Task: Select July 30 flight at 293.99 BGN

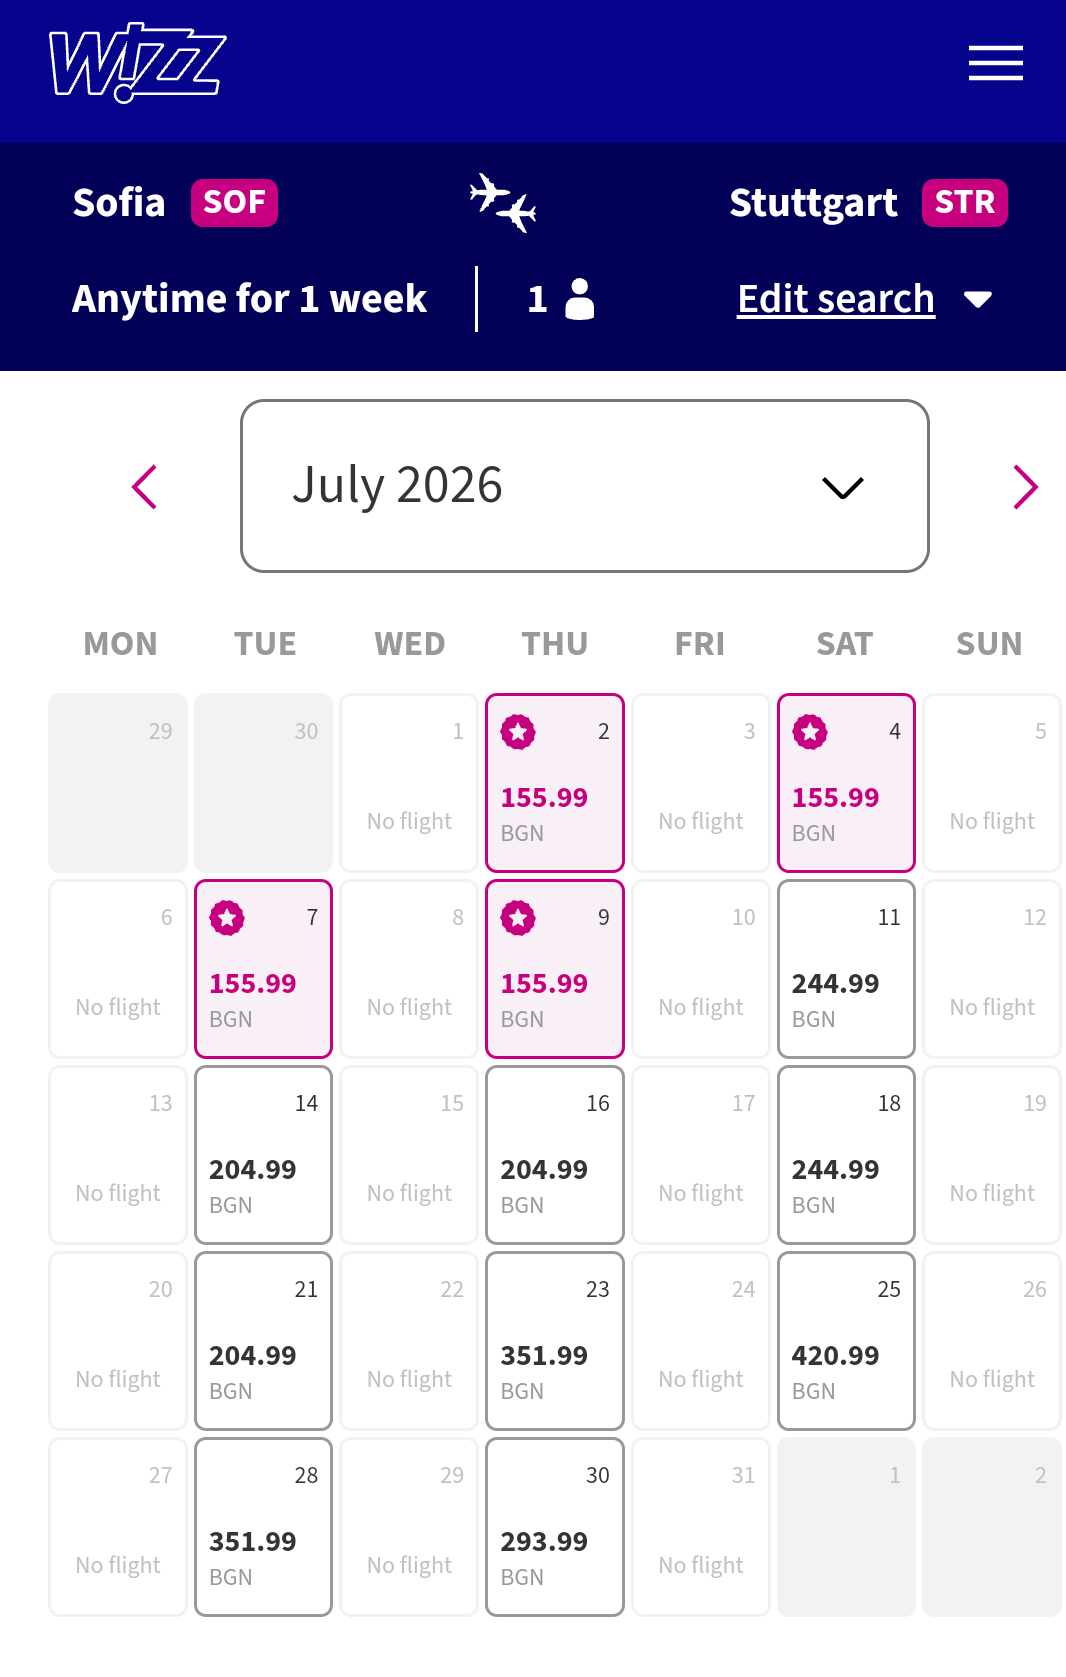Action: coord(555,1527)
